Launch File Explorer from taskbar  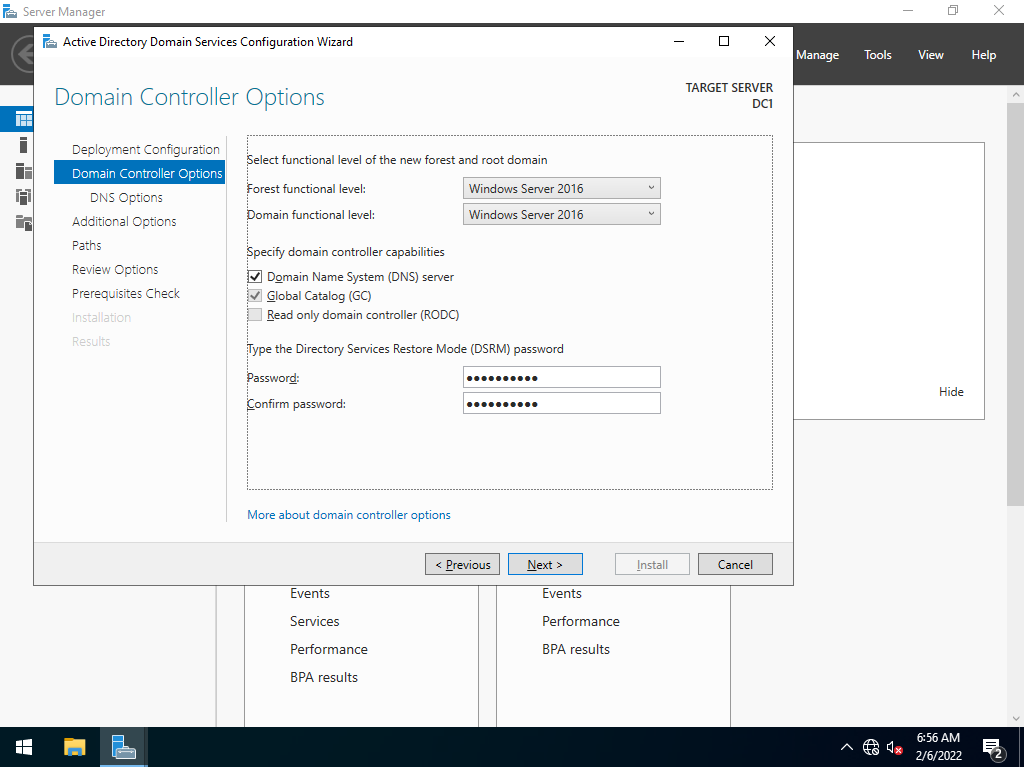74,747
